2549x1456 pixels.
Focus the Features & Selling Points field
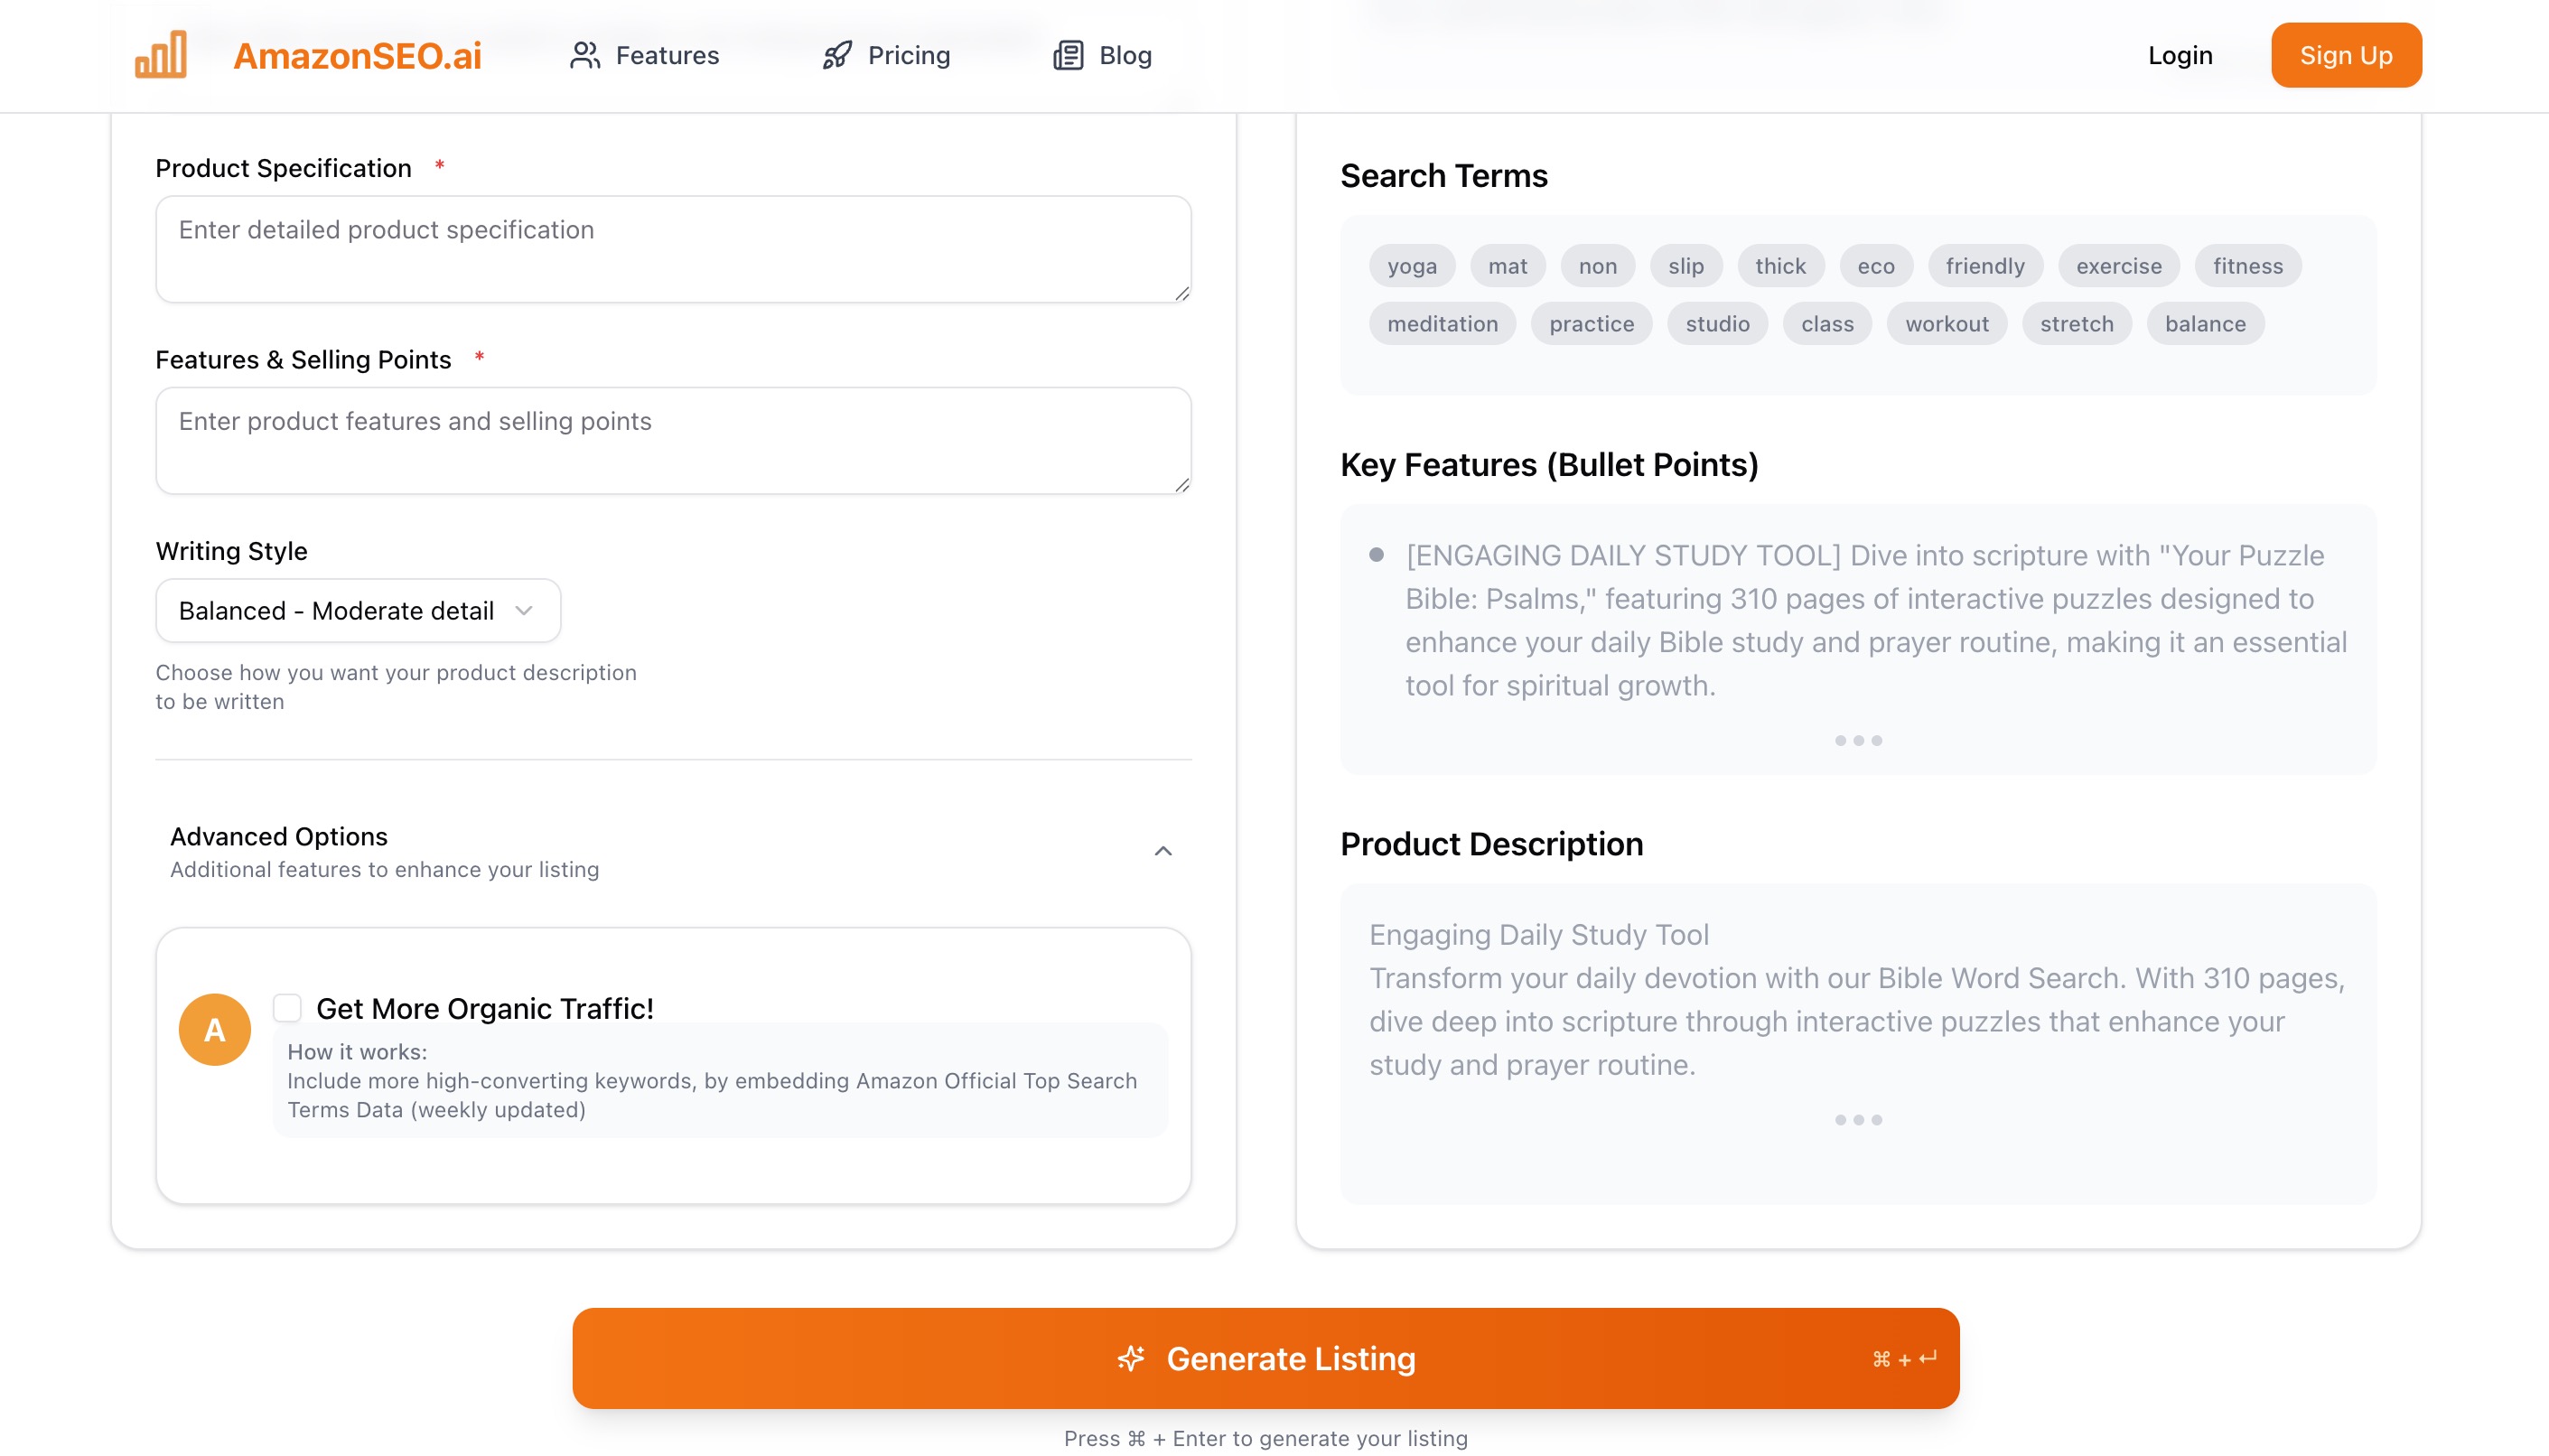[x=673, y=441]
